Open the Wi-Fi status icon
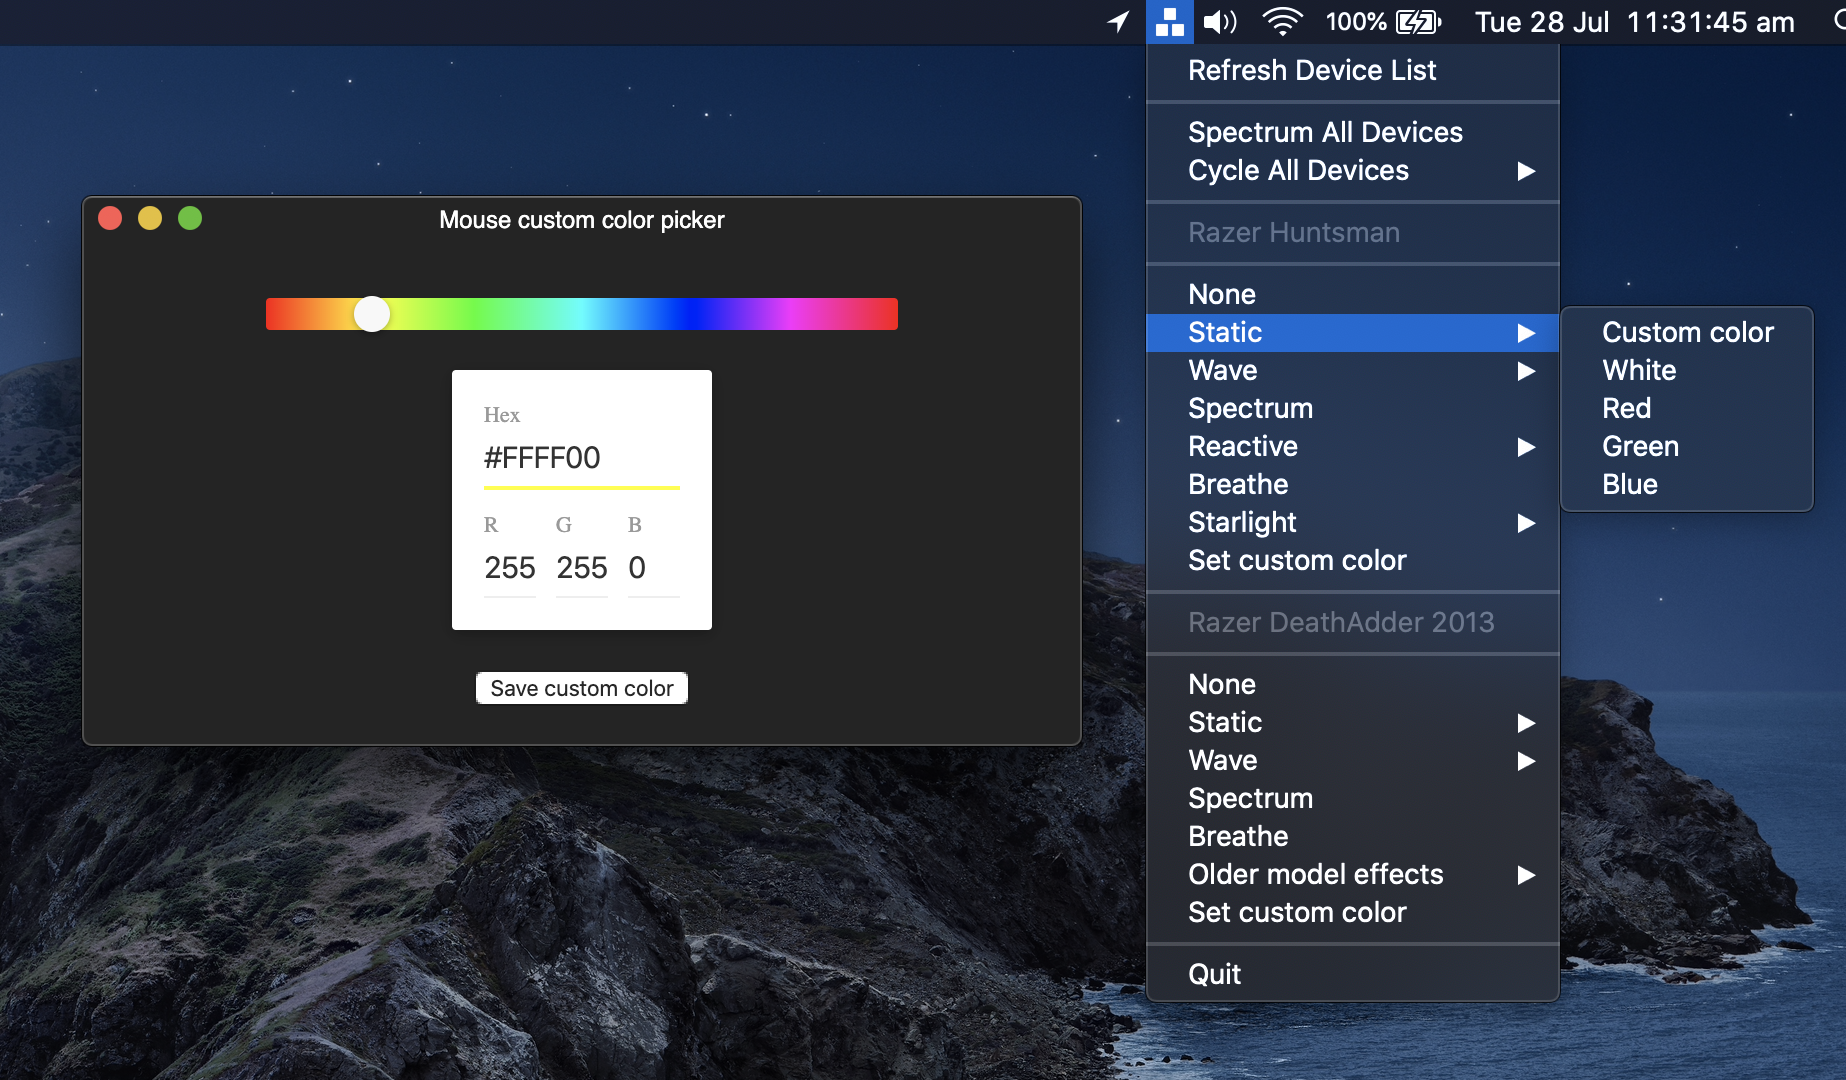This screenshot has height=1080, width=1846. click(x=1282, y=22)
